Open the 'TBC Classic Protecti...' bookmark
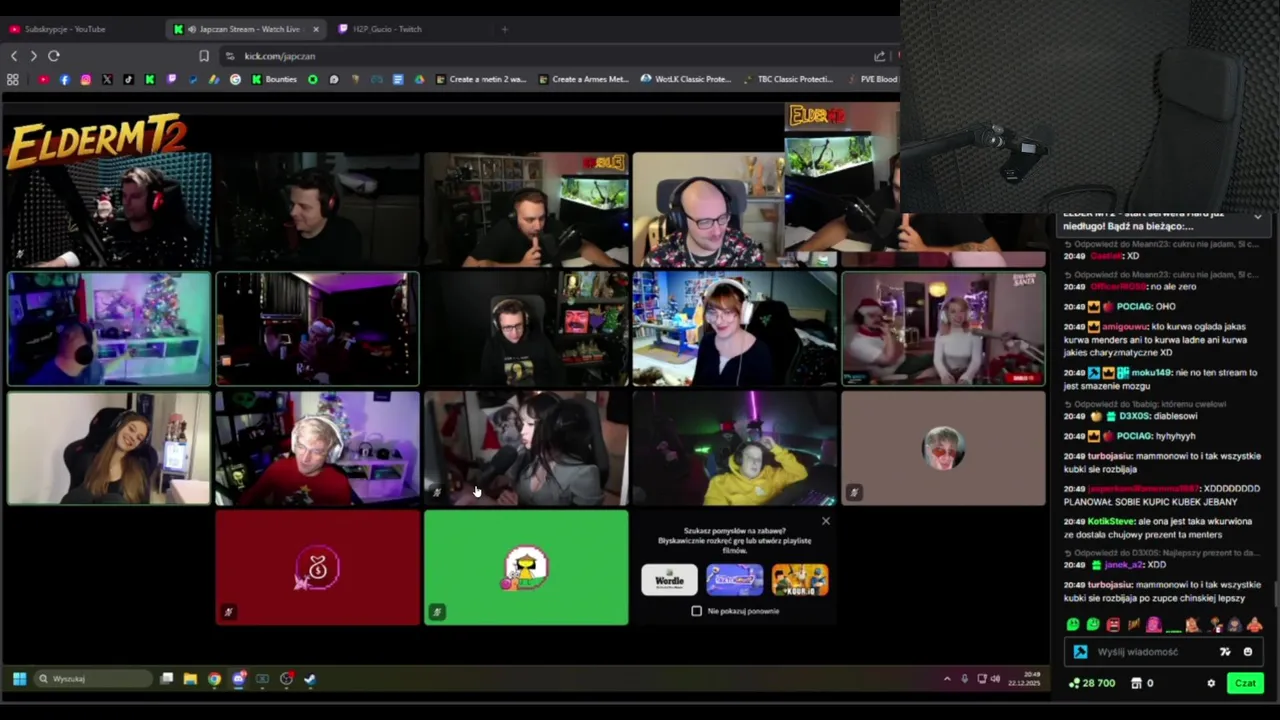Screen dimensions: 1280x720 click(788, 79)
